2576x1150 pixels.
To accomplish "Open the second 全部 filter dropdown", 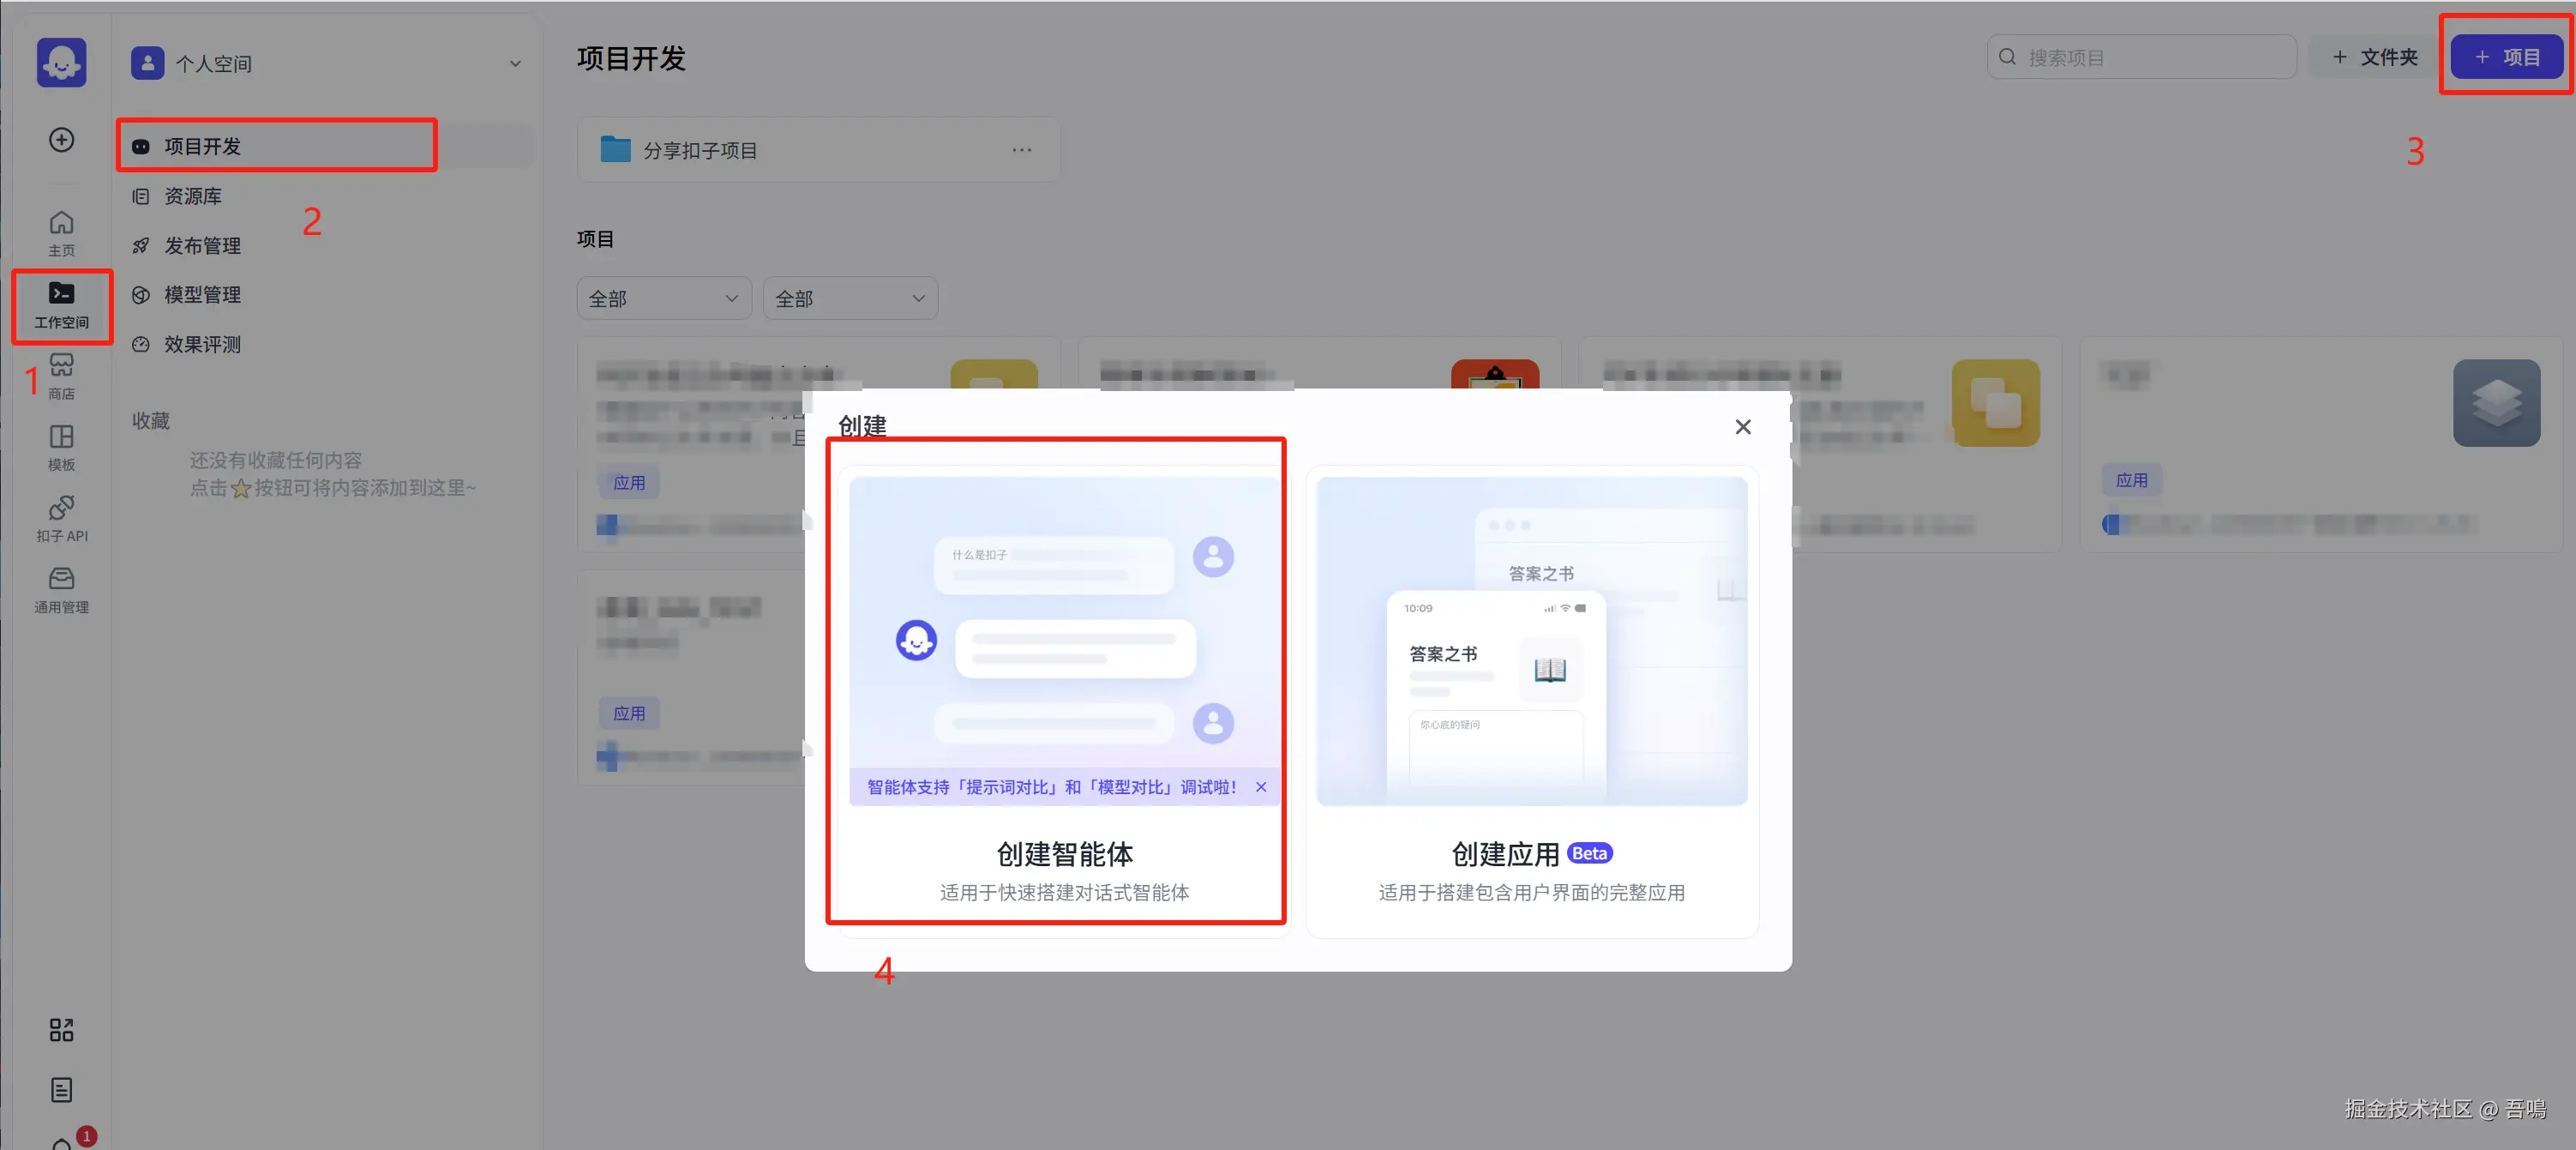I will [x=850, y=298].
